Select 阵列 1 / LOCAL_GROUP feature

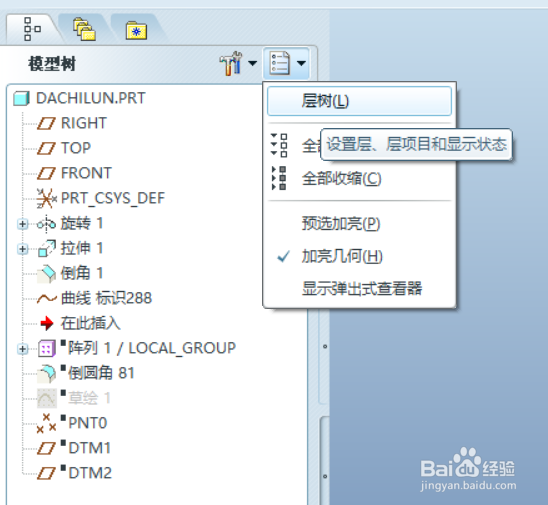[x=152, y=348]
